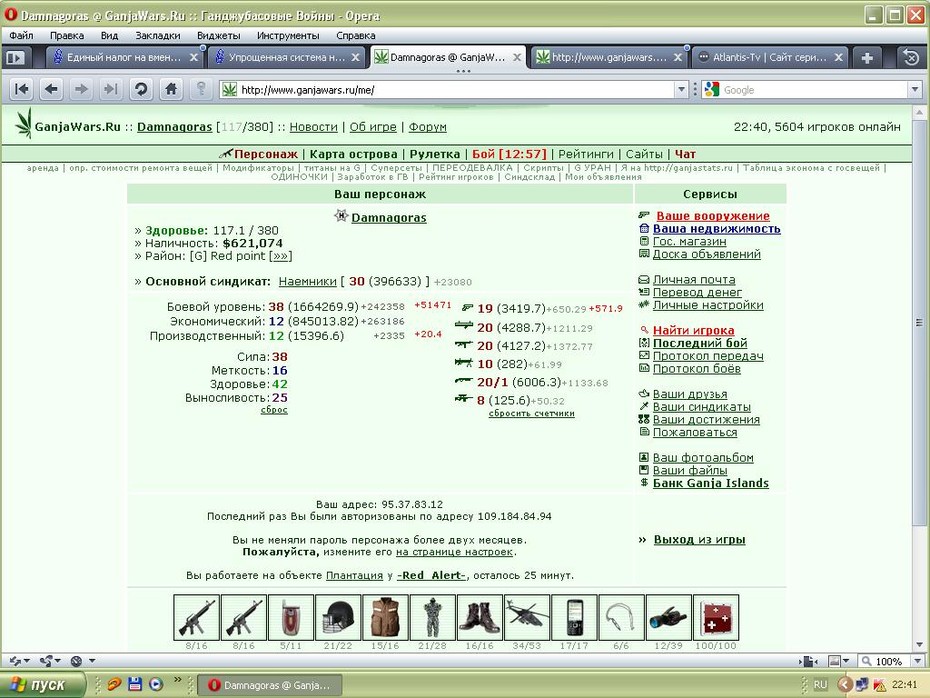Image resolution: width=930 pixels, height=698 pixels.
Task: Expand hidden quick launch icons chevron
Action: coord(177,680)
